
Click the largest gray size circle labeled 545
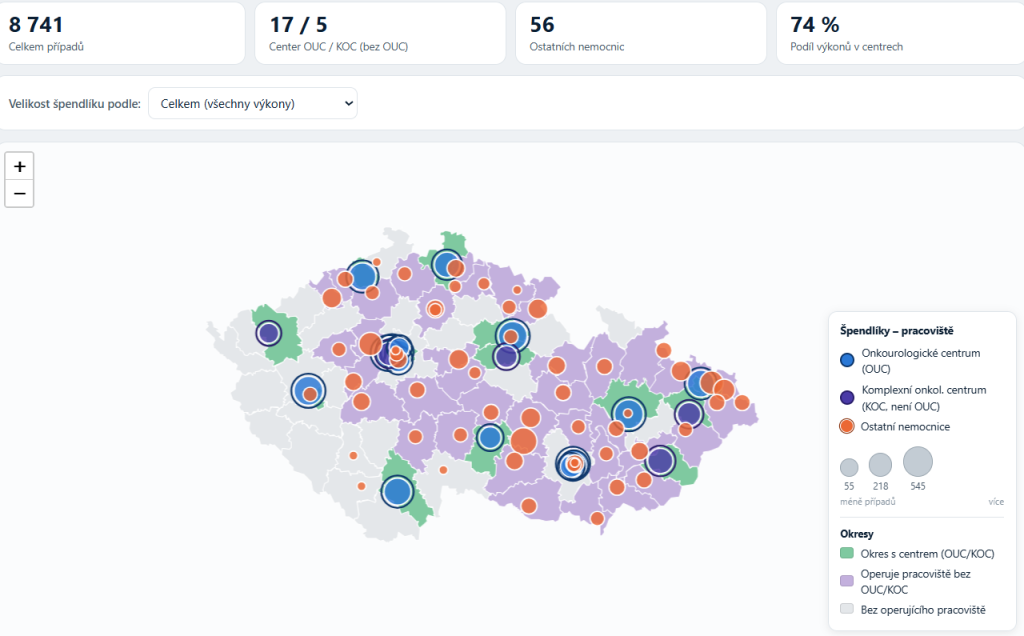coord(918,462)
